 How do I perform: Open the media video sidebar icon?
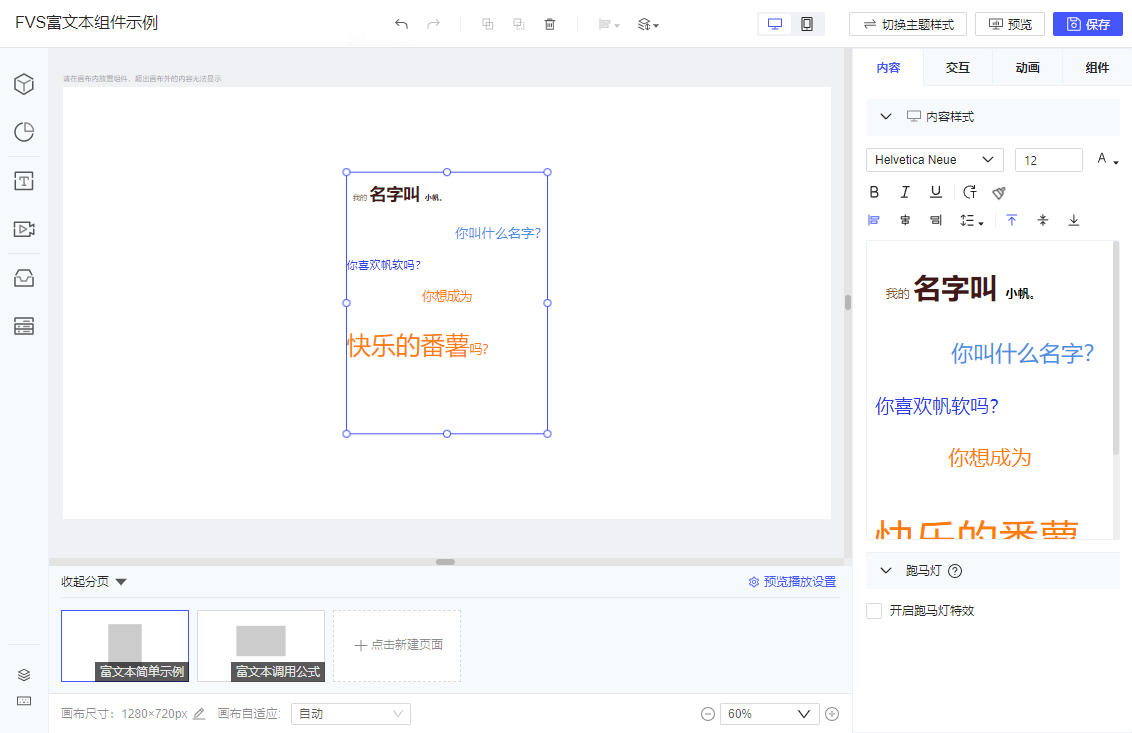(24, 229)
